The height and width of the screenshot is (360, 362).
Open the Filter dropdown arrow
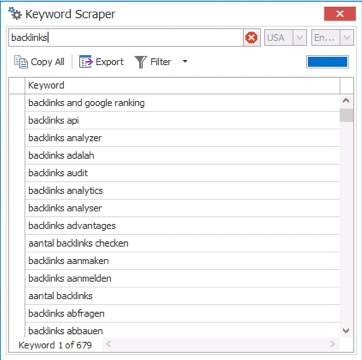pos(185,62)
